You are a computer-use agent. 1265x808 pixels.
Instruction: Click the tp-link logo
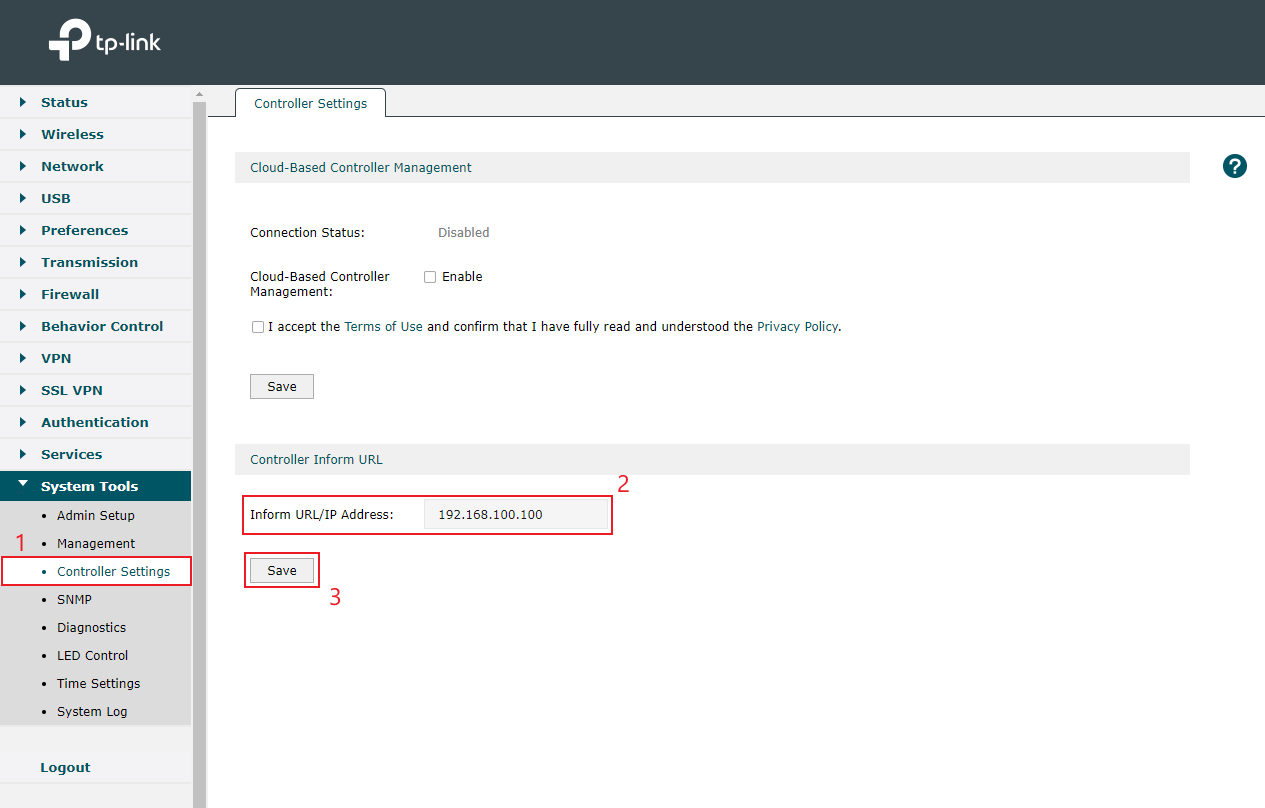pos(104,42)
